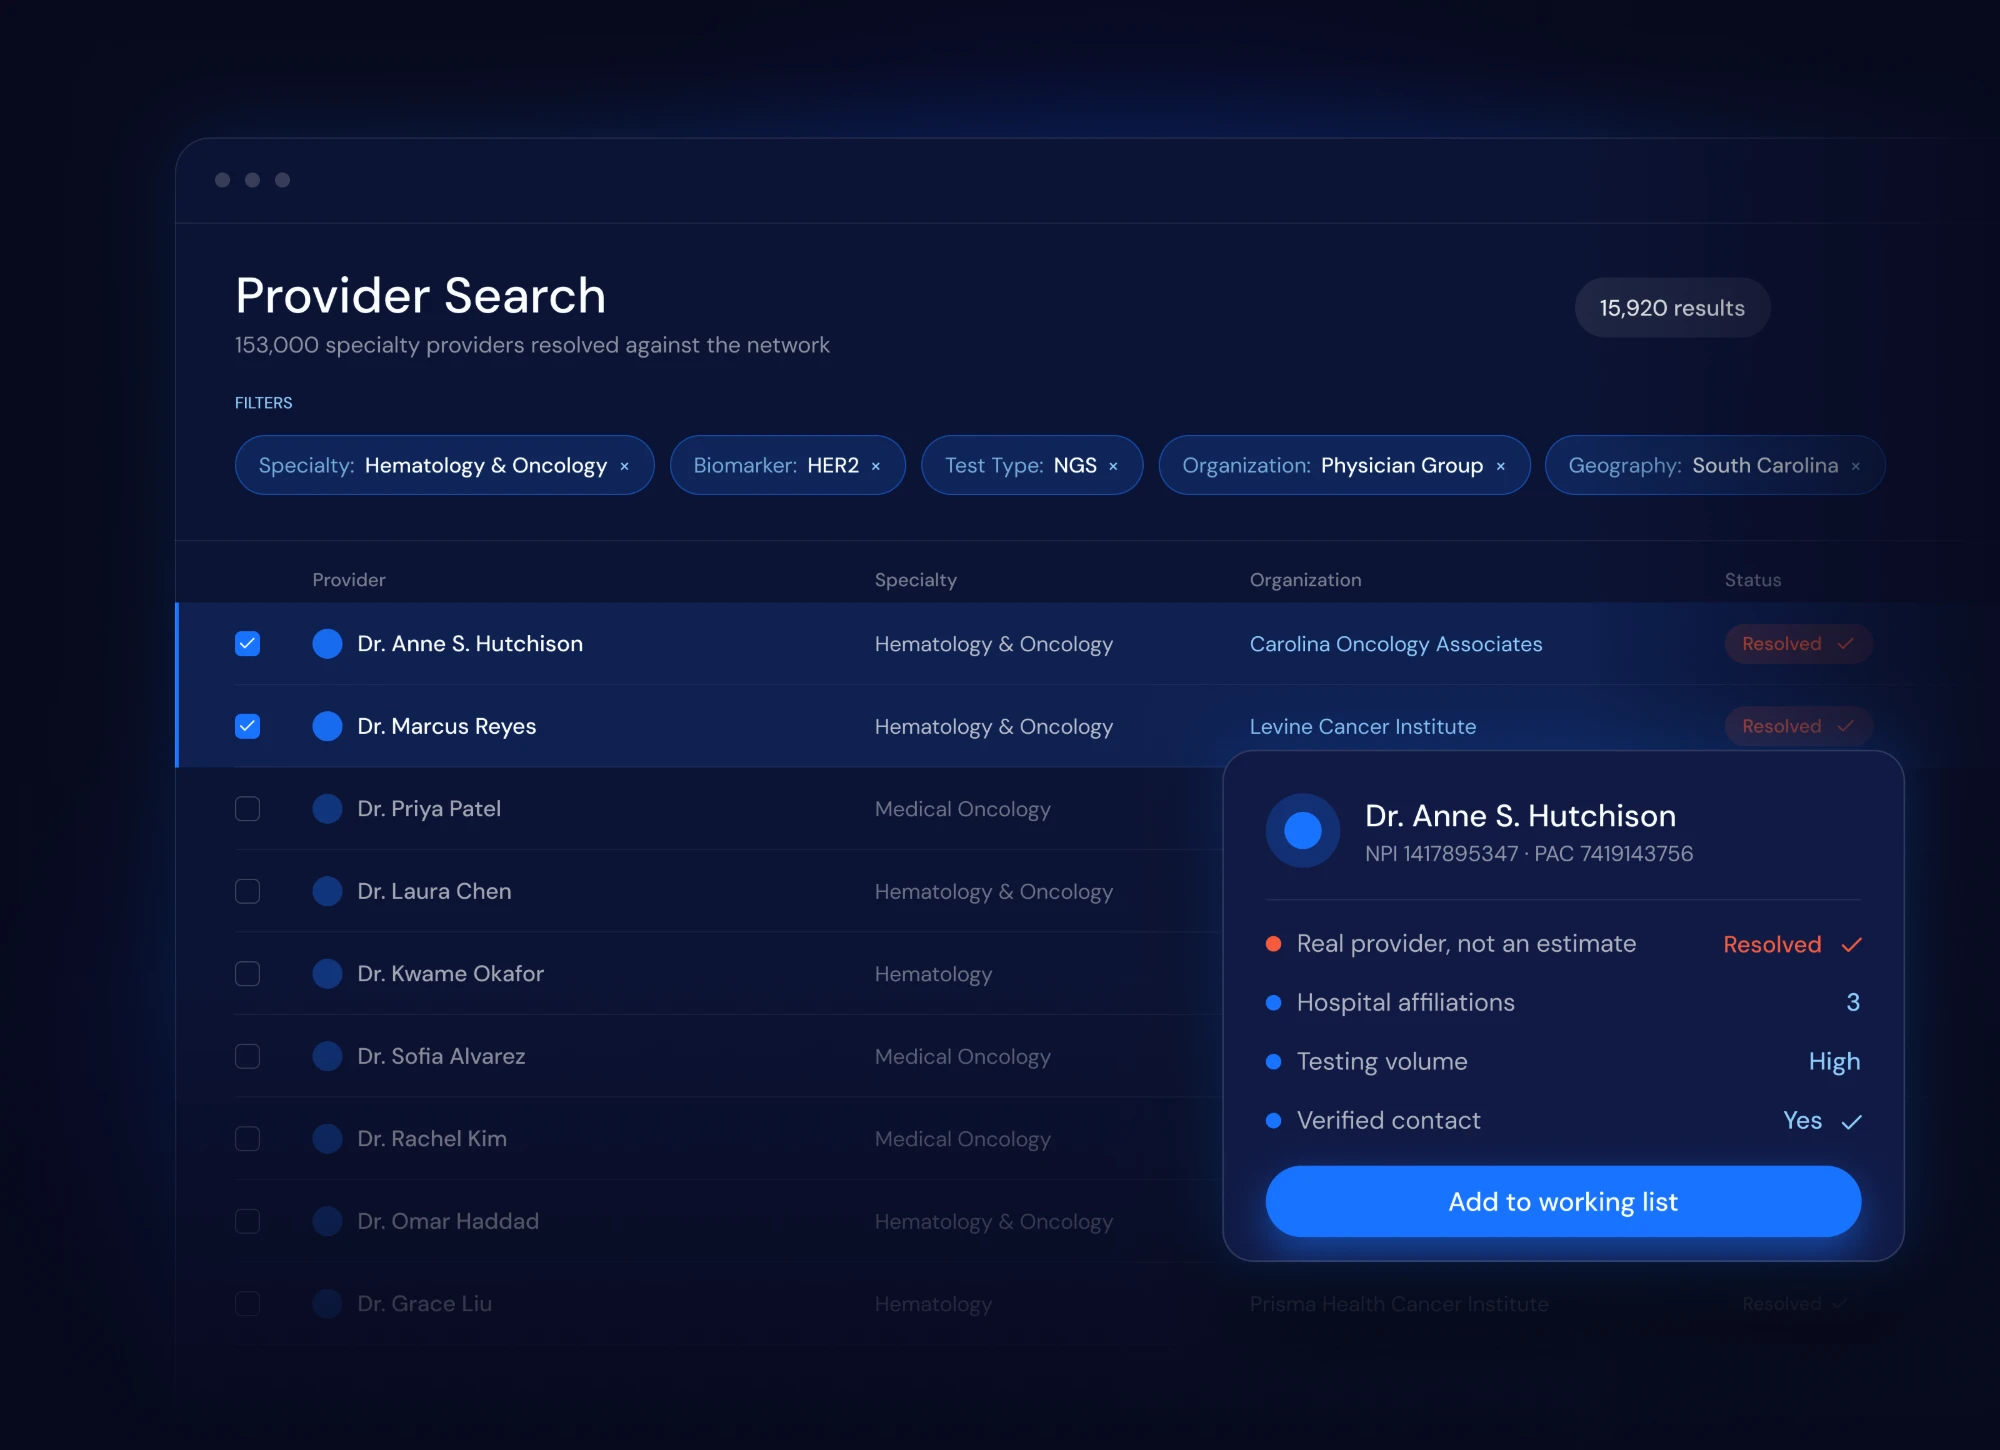Viewport: 2000px width, 1450px height.
Task: Sort by Organization column header
Action: (x=1305, y=580)
